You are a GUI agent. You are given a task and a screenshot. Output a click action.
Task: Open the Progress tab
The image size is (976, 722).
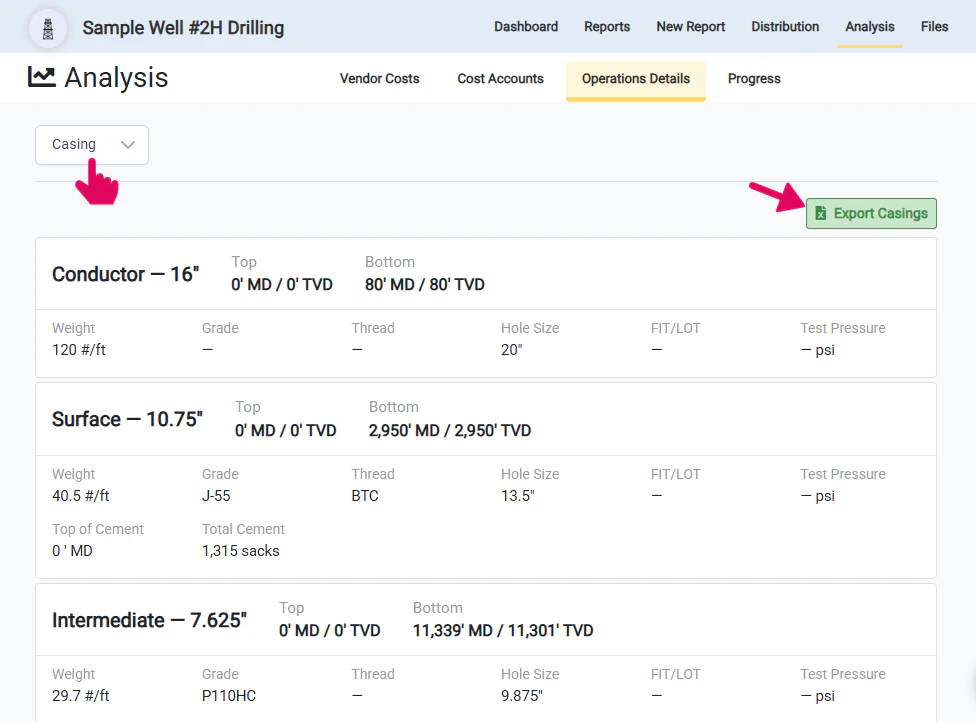pyautogui.click(x=753, y=78)
